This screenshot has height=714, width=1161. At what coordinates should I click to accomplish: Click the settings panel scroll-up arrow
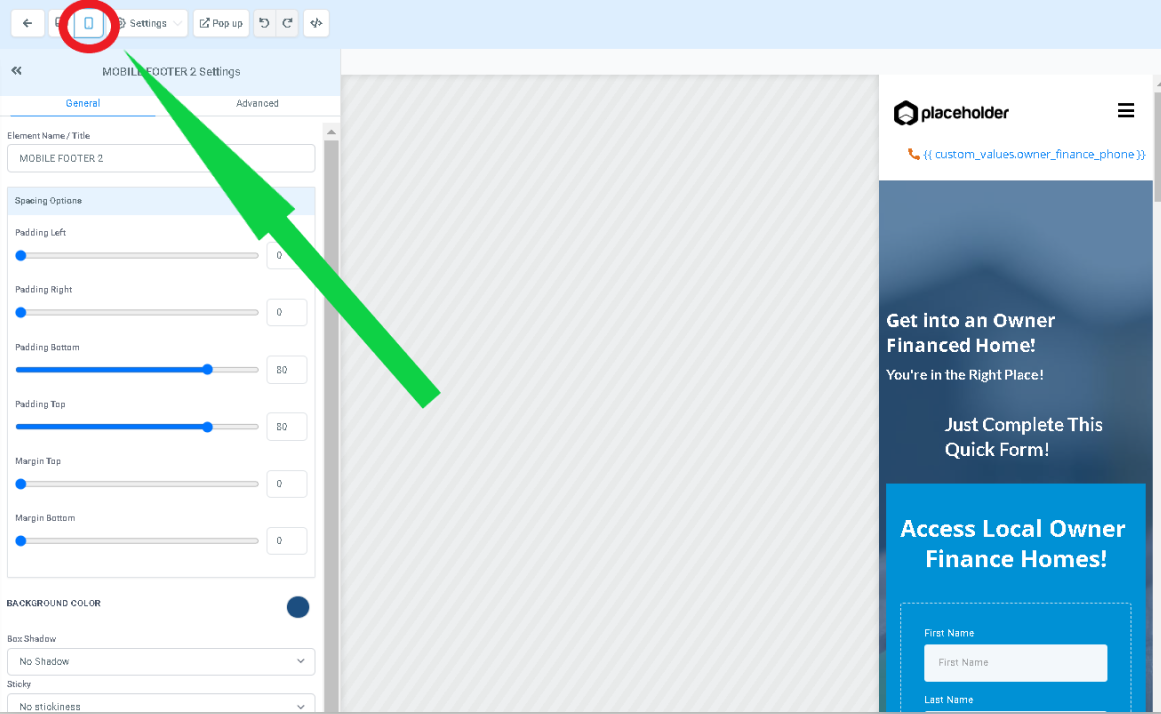coord(331,132)
